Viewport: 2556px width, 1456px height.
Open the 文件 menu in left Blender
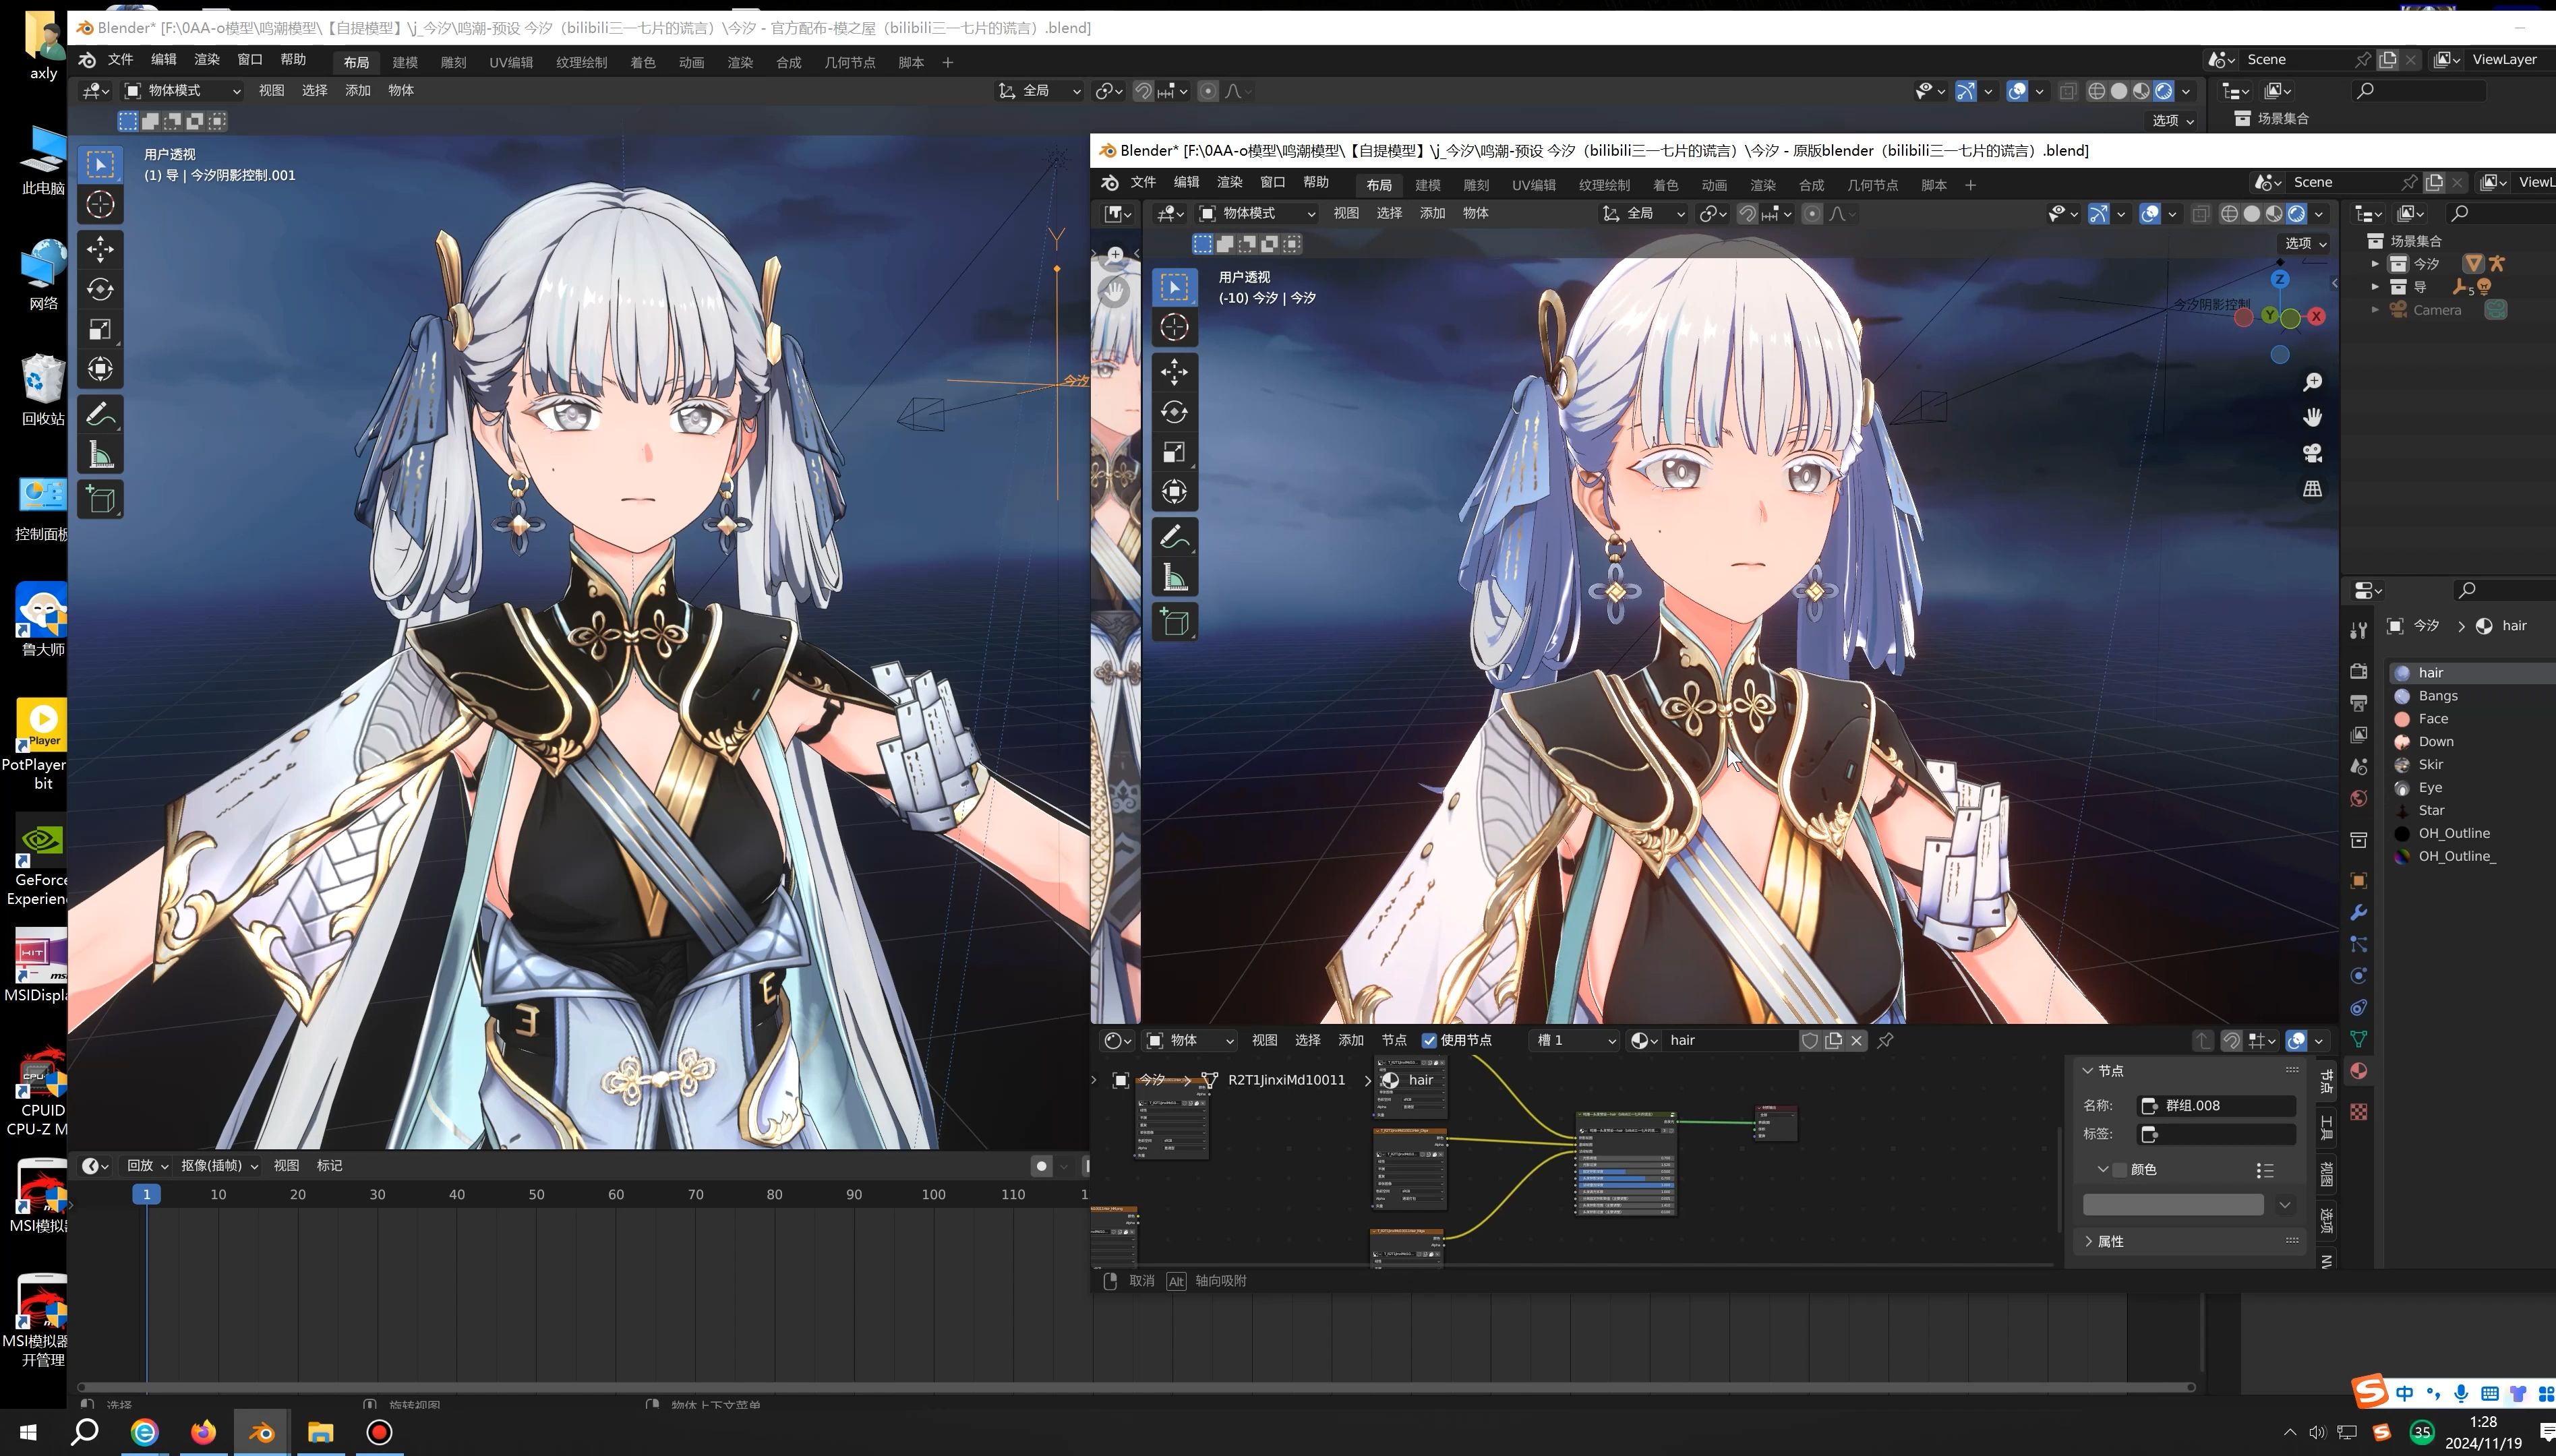click(120, 60)
